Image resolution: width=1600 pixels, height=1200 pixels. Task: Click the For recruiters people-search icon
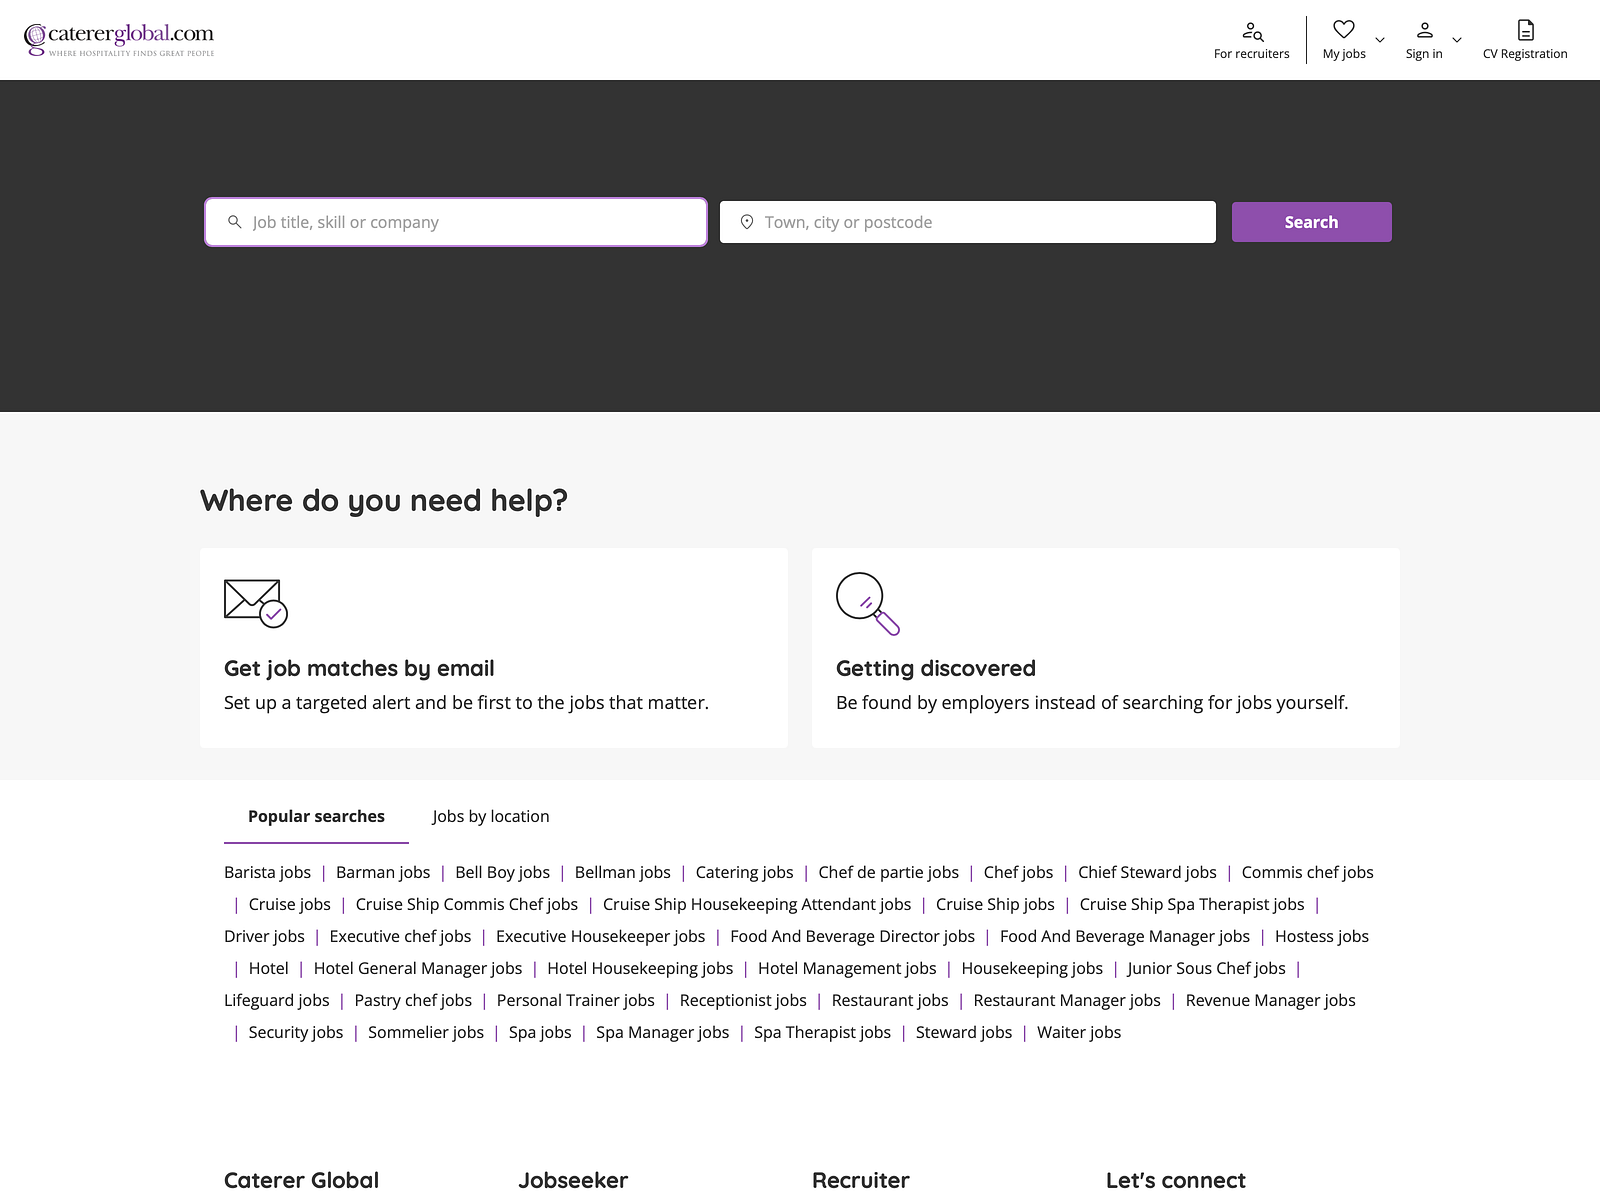[x=1251, y=30]
